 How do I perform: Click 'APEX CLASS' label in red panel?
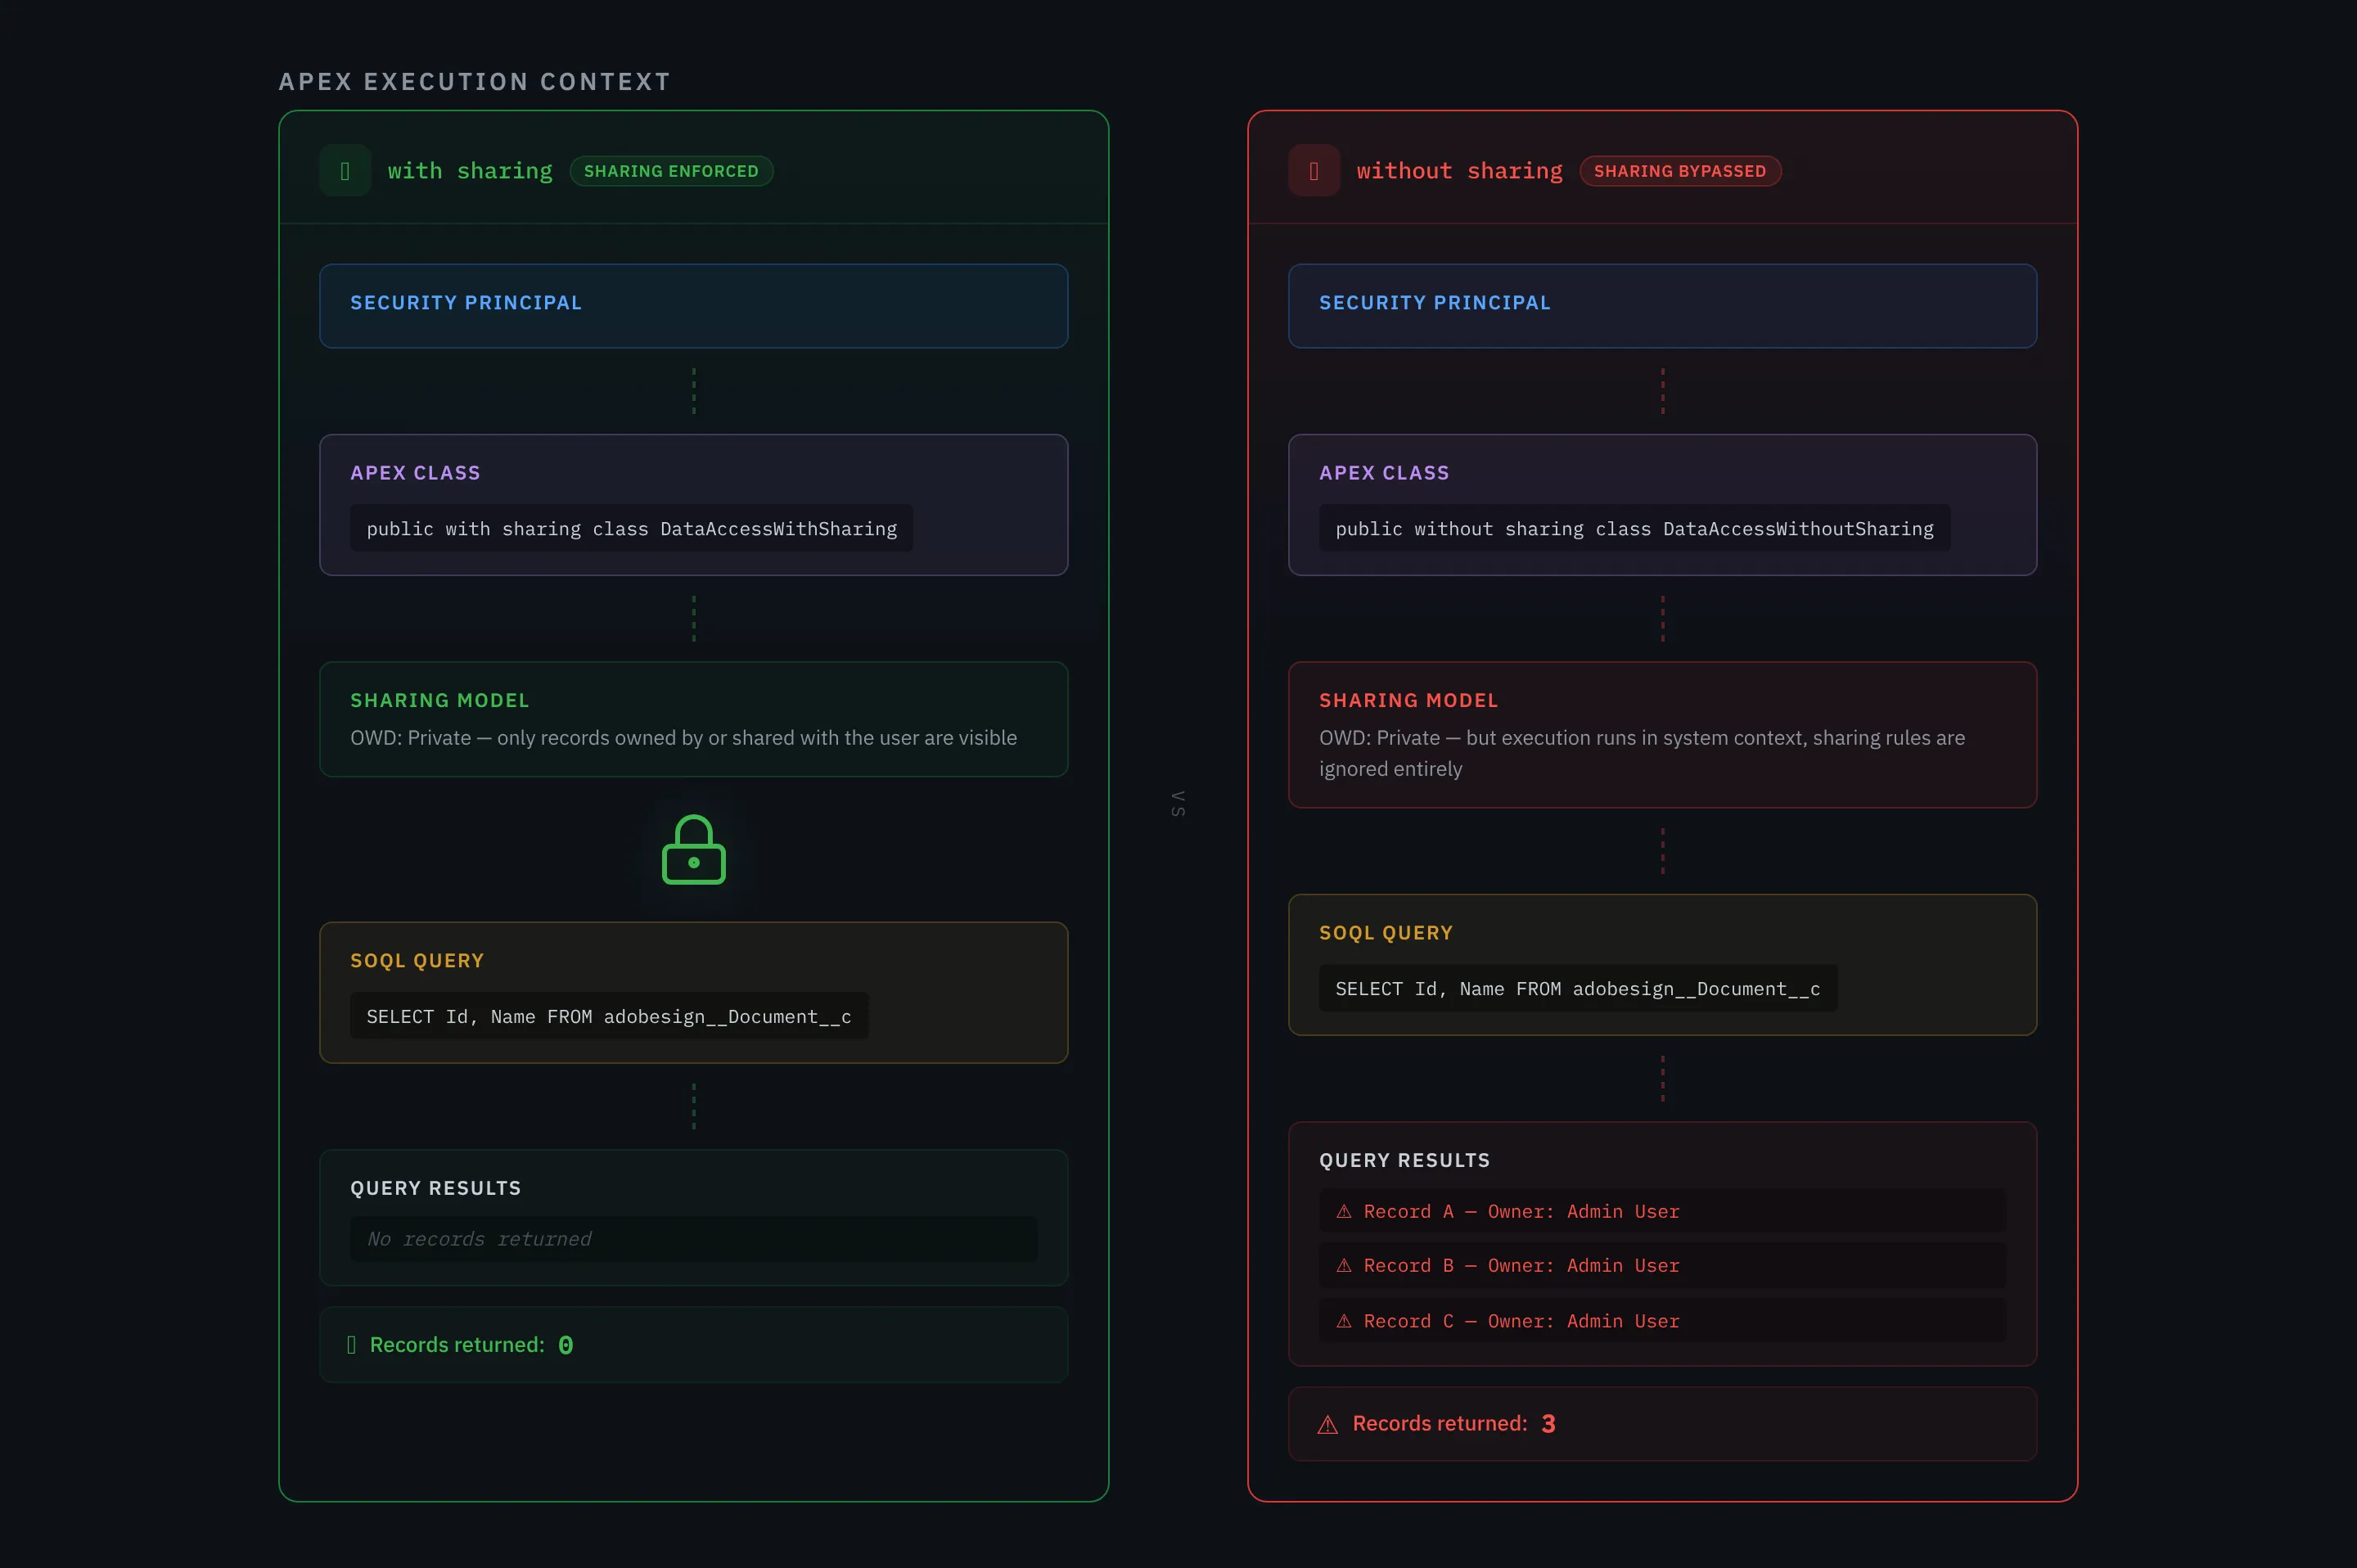point(1384,473)
